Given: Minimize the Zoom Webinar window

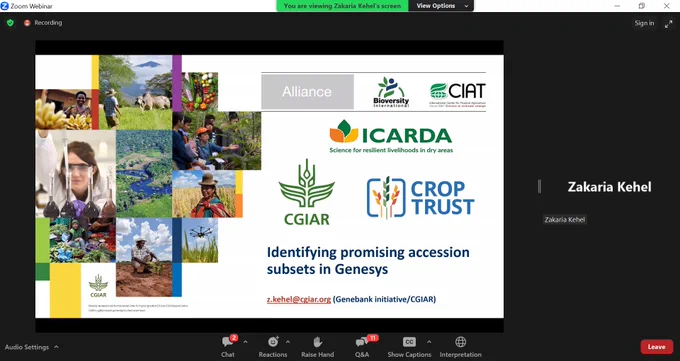Looking at the screenshot, I should coord(617,6).
